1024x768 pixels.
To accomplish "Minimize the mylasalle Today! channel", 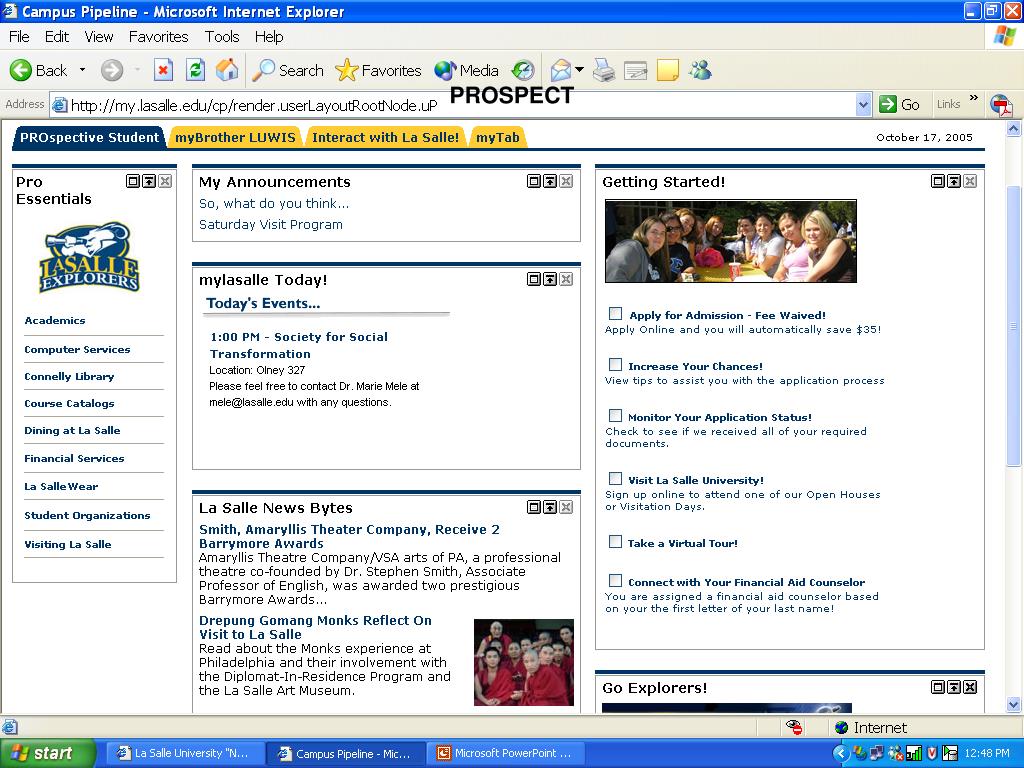I will pos(550,279).
